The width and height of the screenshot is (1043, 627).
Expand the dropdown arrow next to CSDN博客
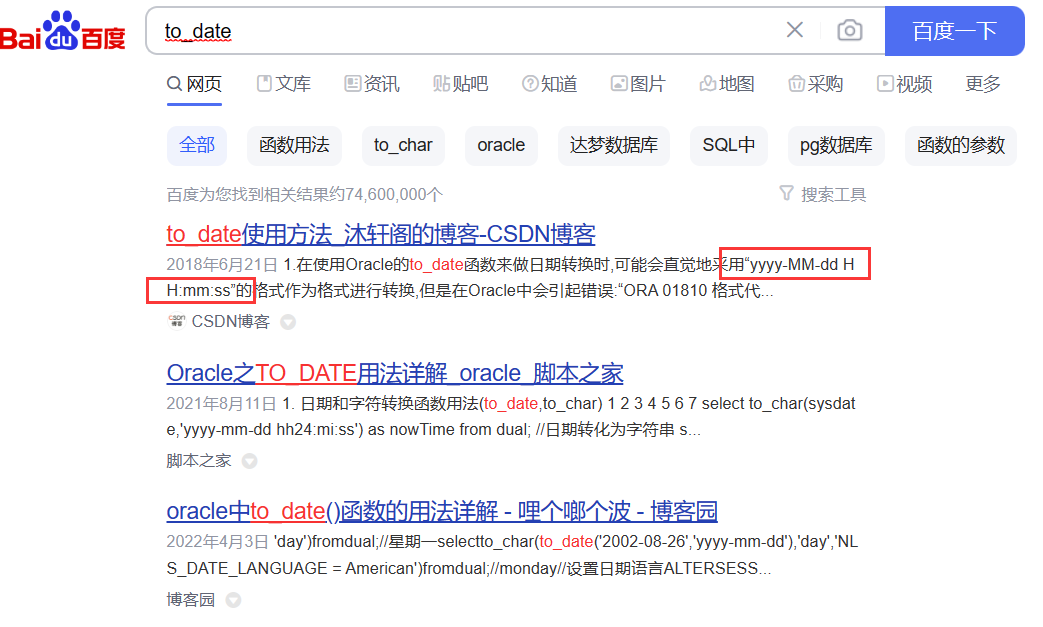(288, 322)
